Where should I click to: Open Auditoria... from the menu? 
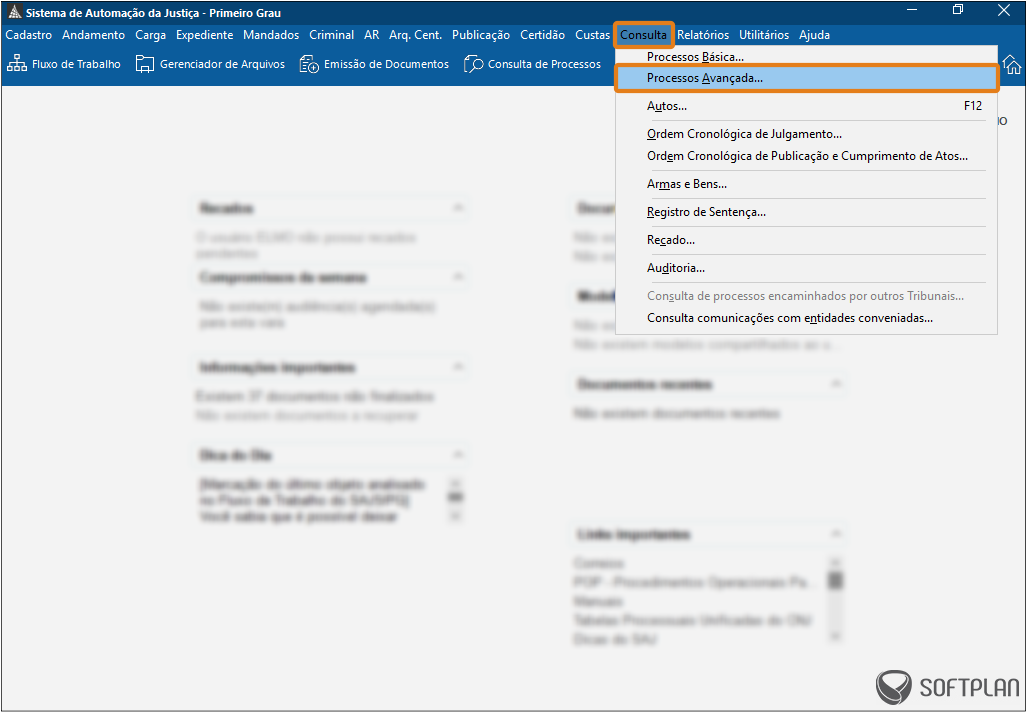pos(806,268)
